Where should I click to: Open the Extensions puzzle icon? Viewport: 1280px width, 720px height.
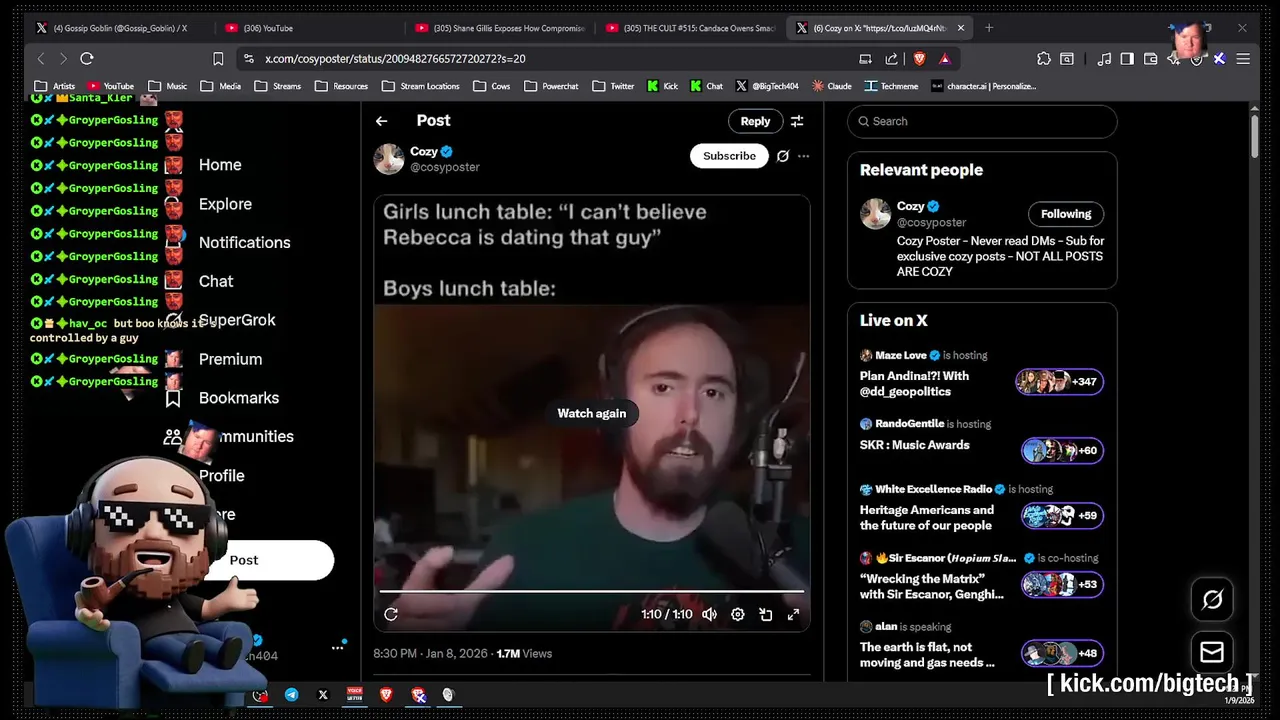coord(1043,59)
